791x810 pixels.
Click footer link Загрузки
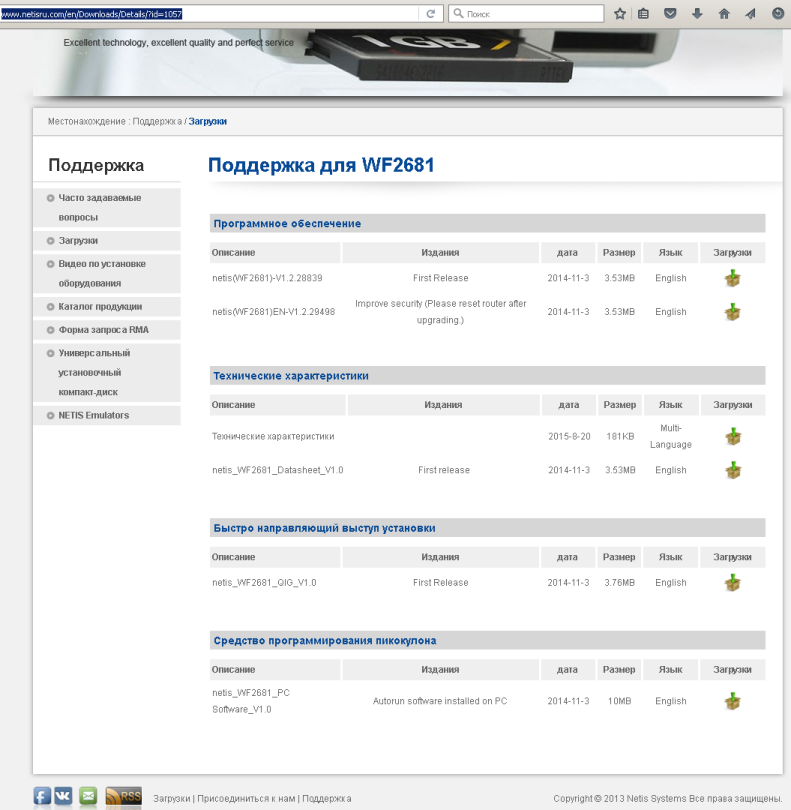coord(172,799)
